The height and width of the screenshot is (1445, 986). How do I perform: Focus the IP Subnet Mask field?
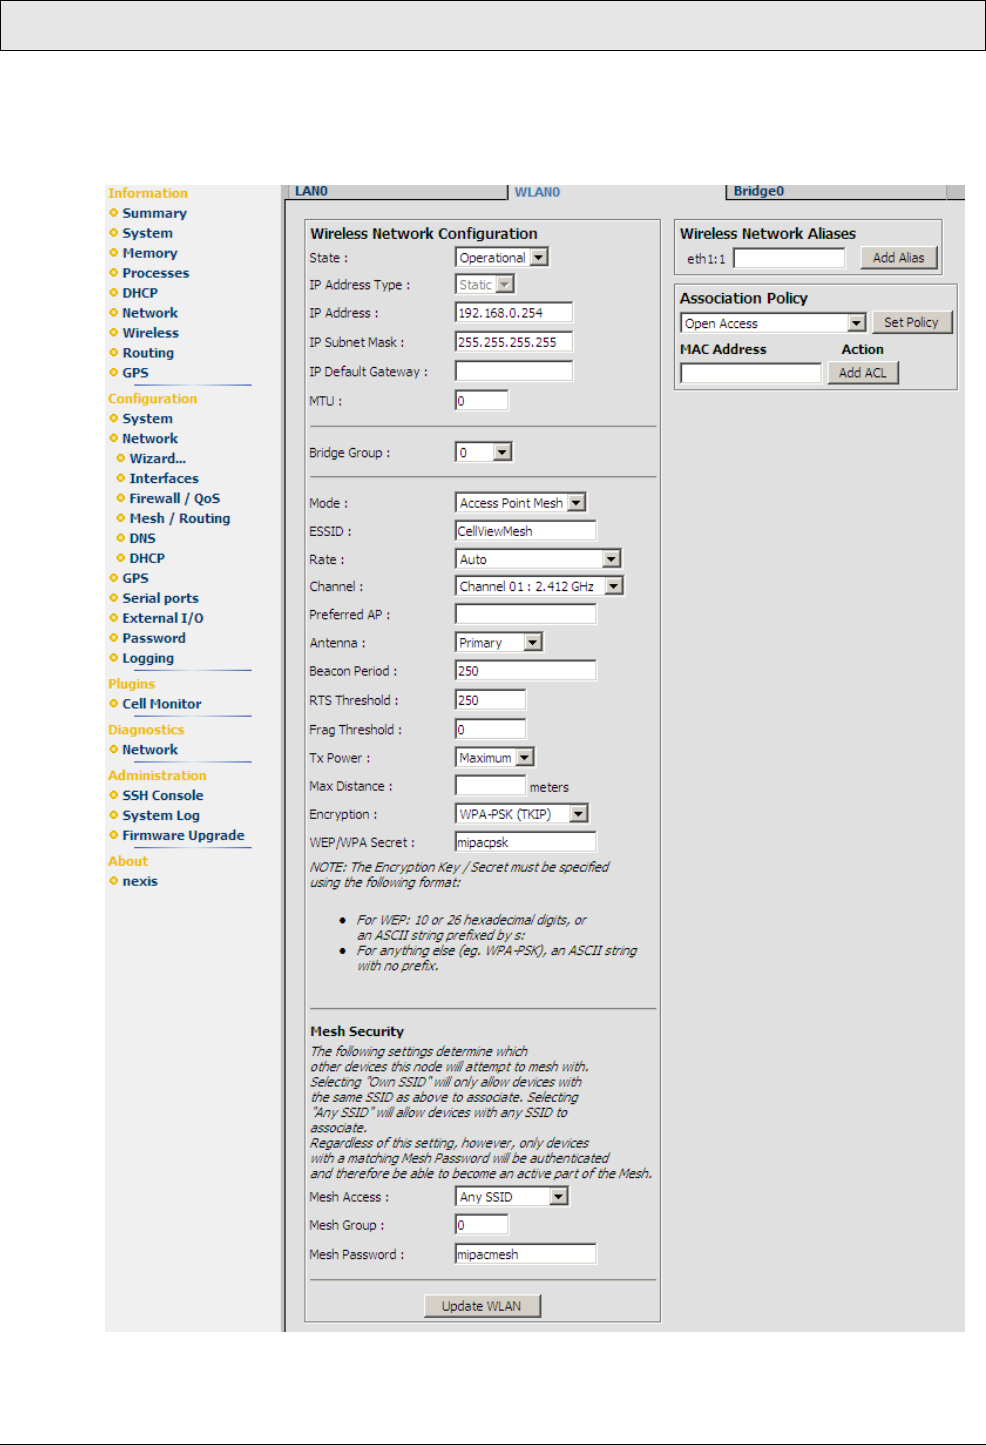514,342
